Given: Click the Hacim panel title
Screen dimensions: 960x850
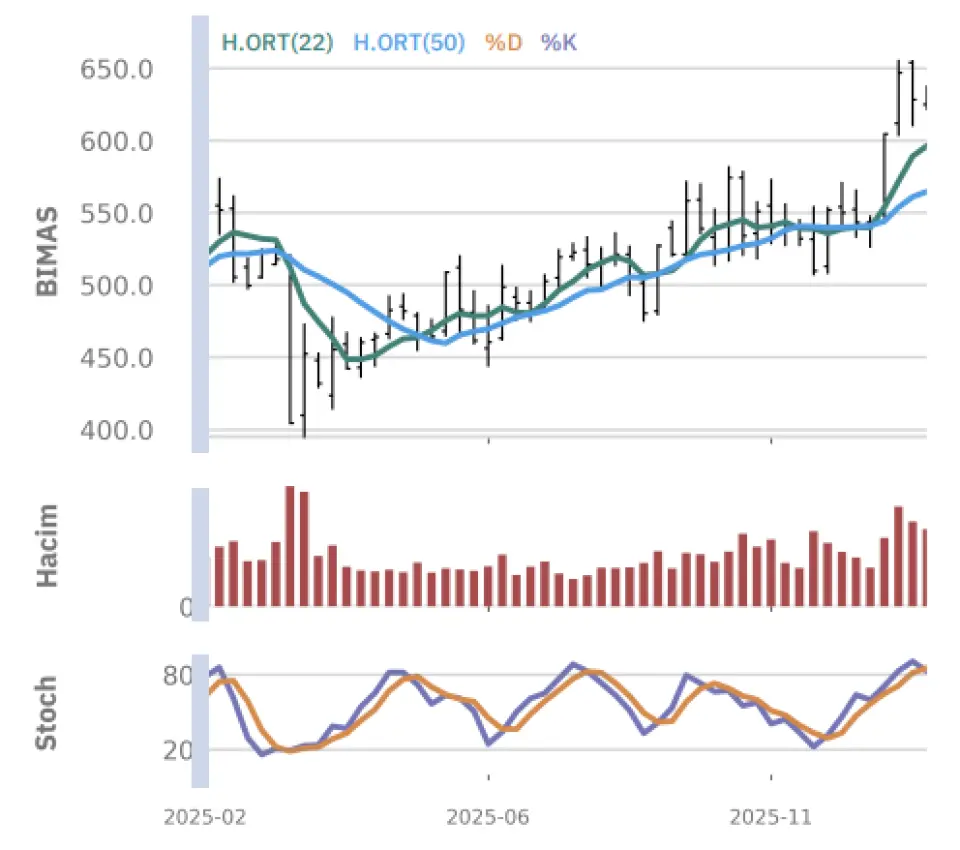Looking at the screenshot, I should click(46, 545).
